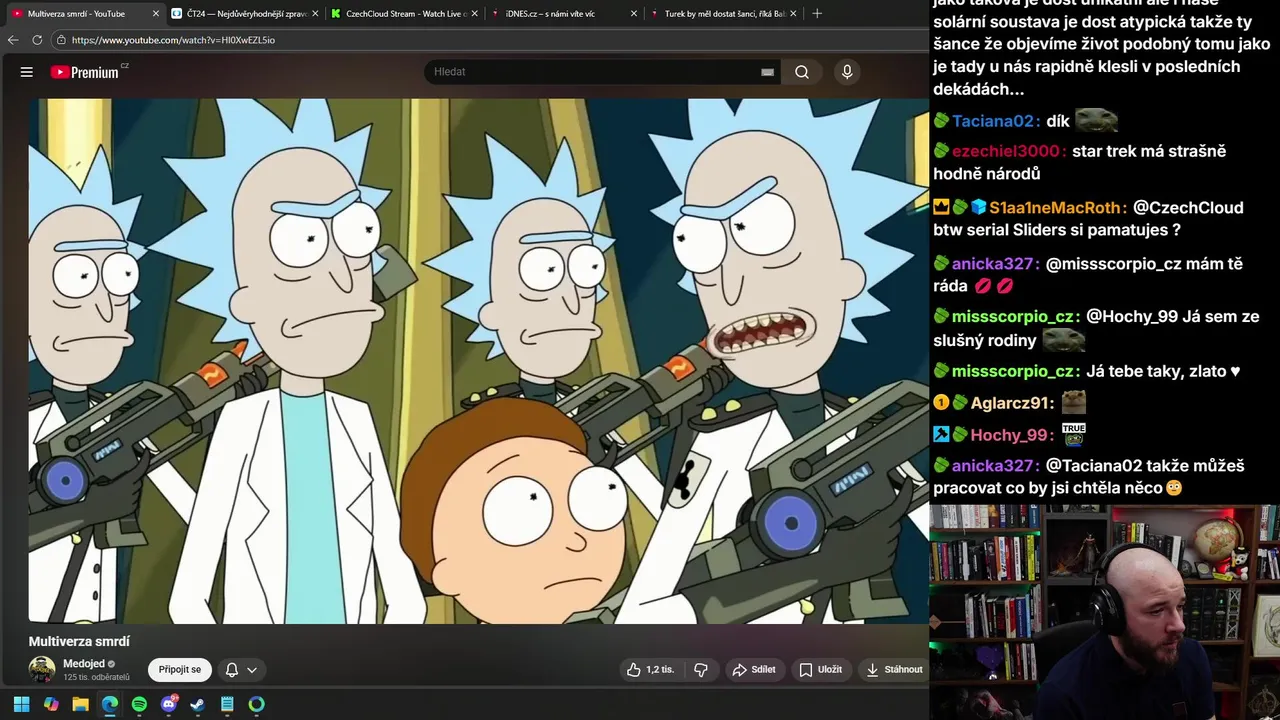Viewport: 1280px width, 720px height.
Task: Share the video via Sdílet button
Action: [754, 670]
